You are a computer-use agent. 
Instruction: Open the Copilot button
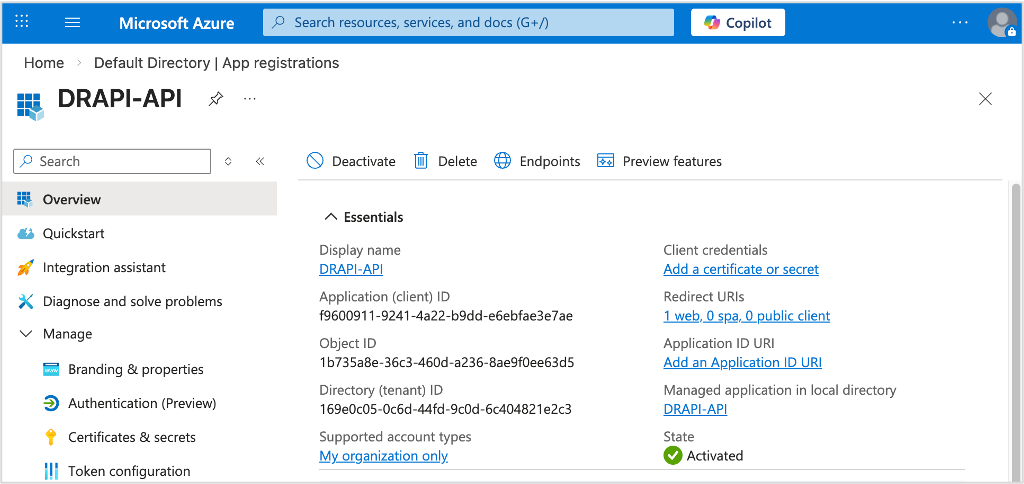click(738, 22)
